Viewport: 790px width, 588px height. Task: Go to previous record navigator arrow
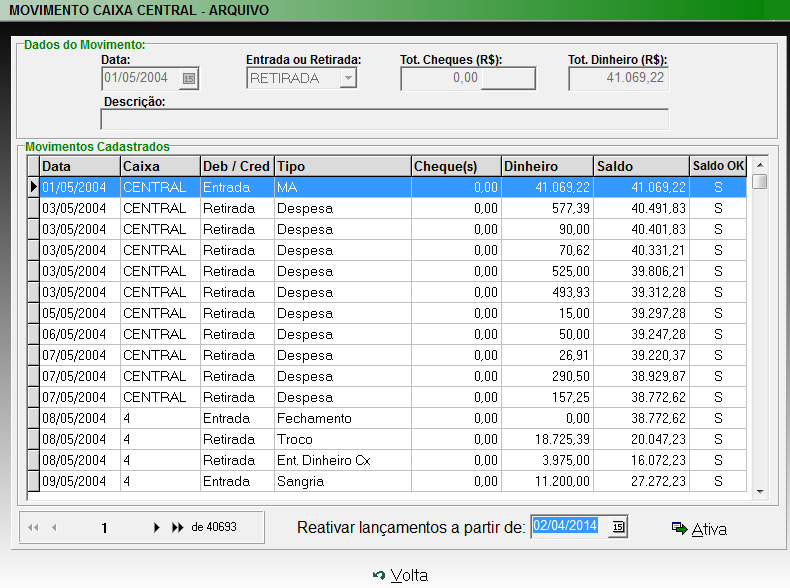[54, 528]
